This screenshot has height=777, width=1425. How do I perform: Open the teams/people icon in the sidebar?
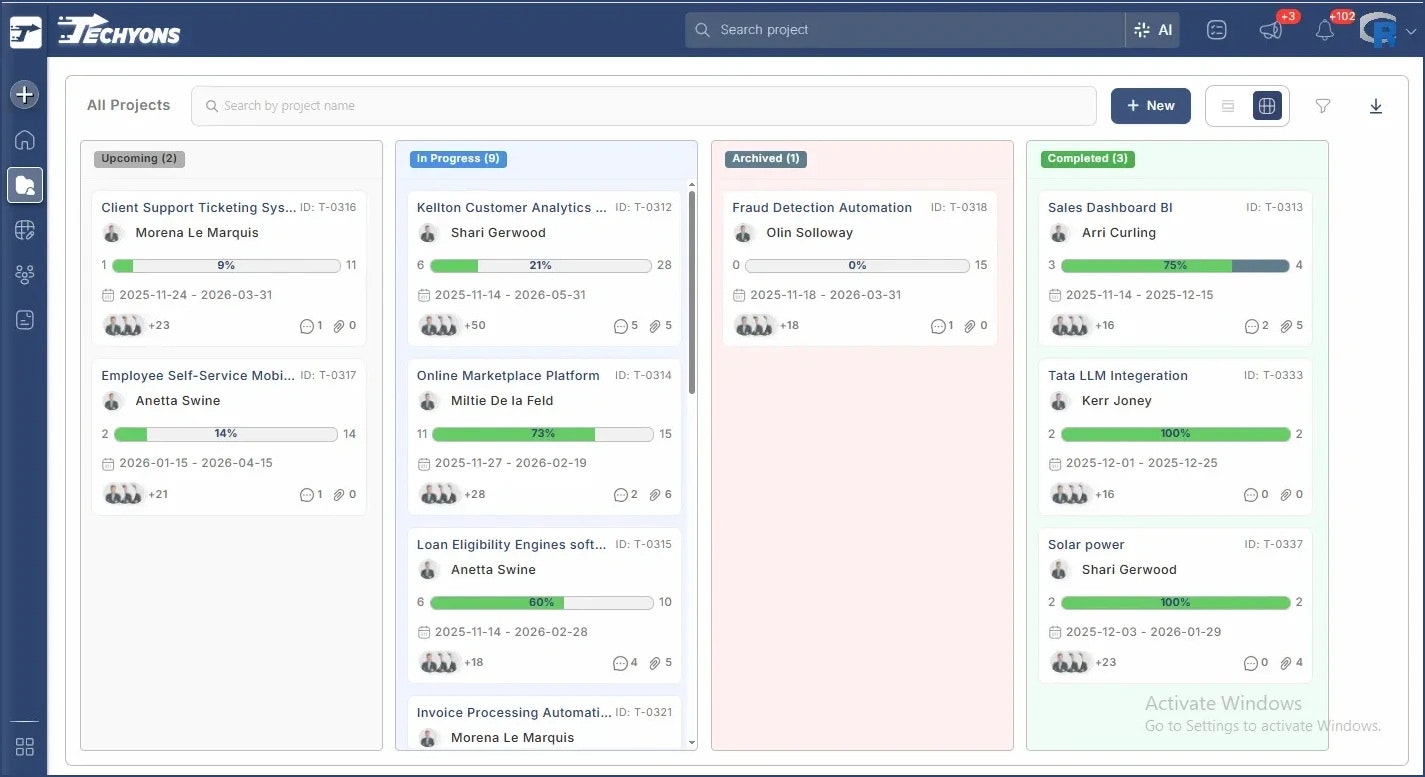(x=23, y=274)
